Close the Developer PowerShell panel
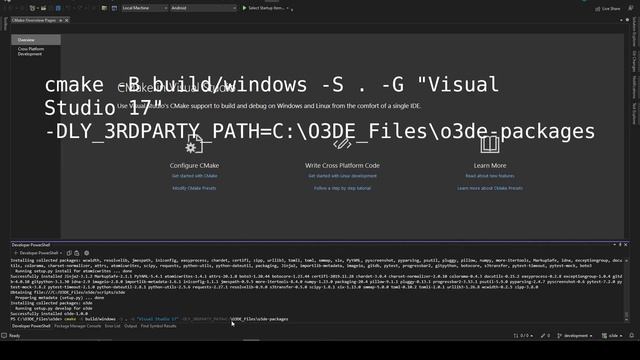The image size is (640, 360). point(626,244)
